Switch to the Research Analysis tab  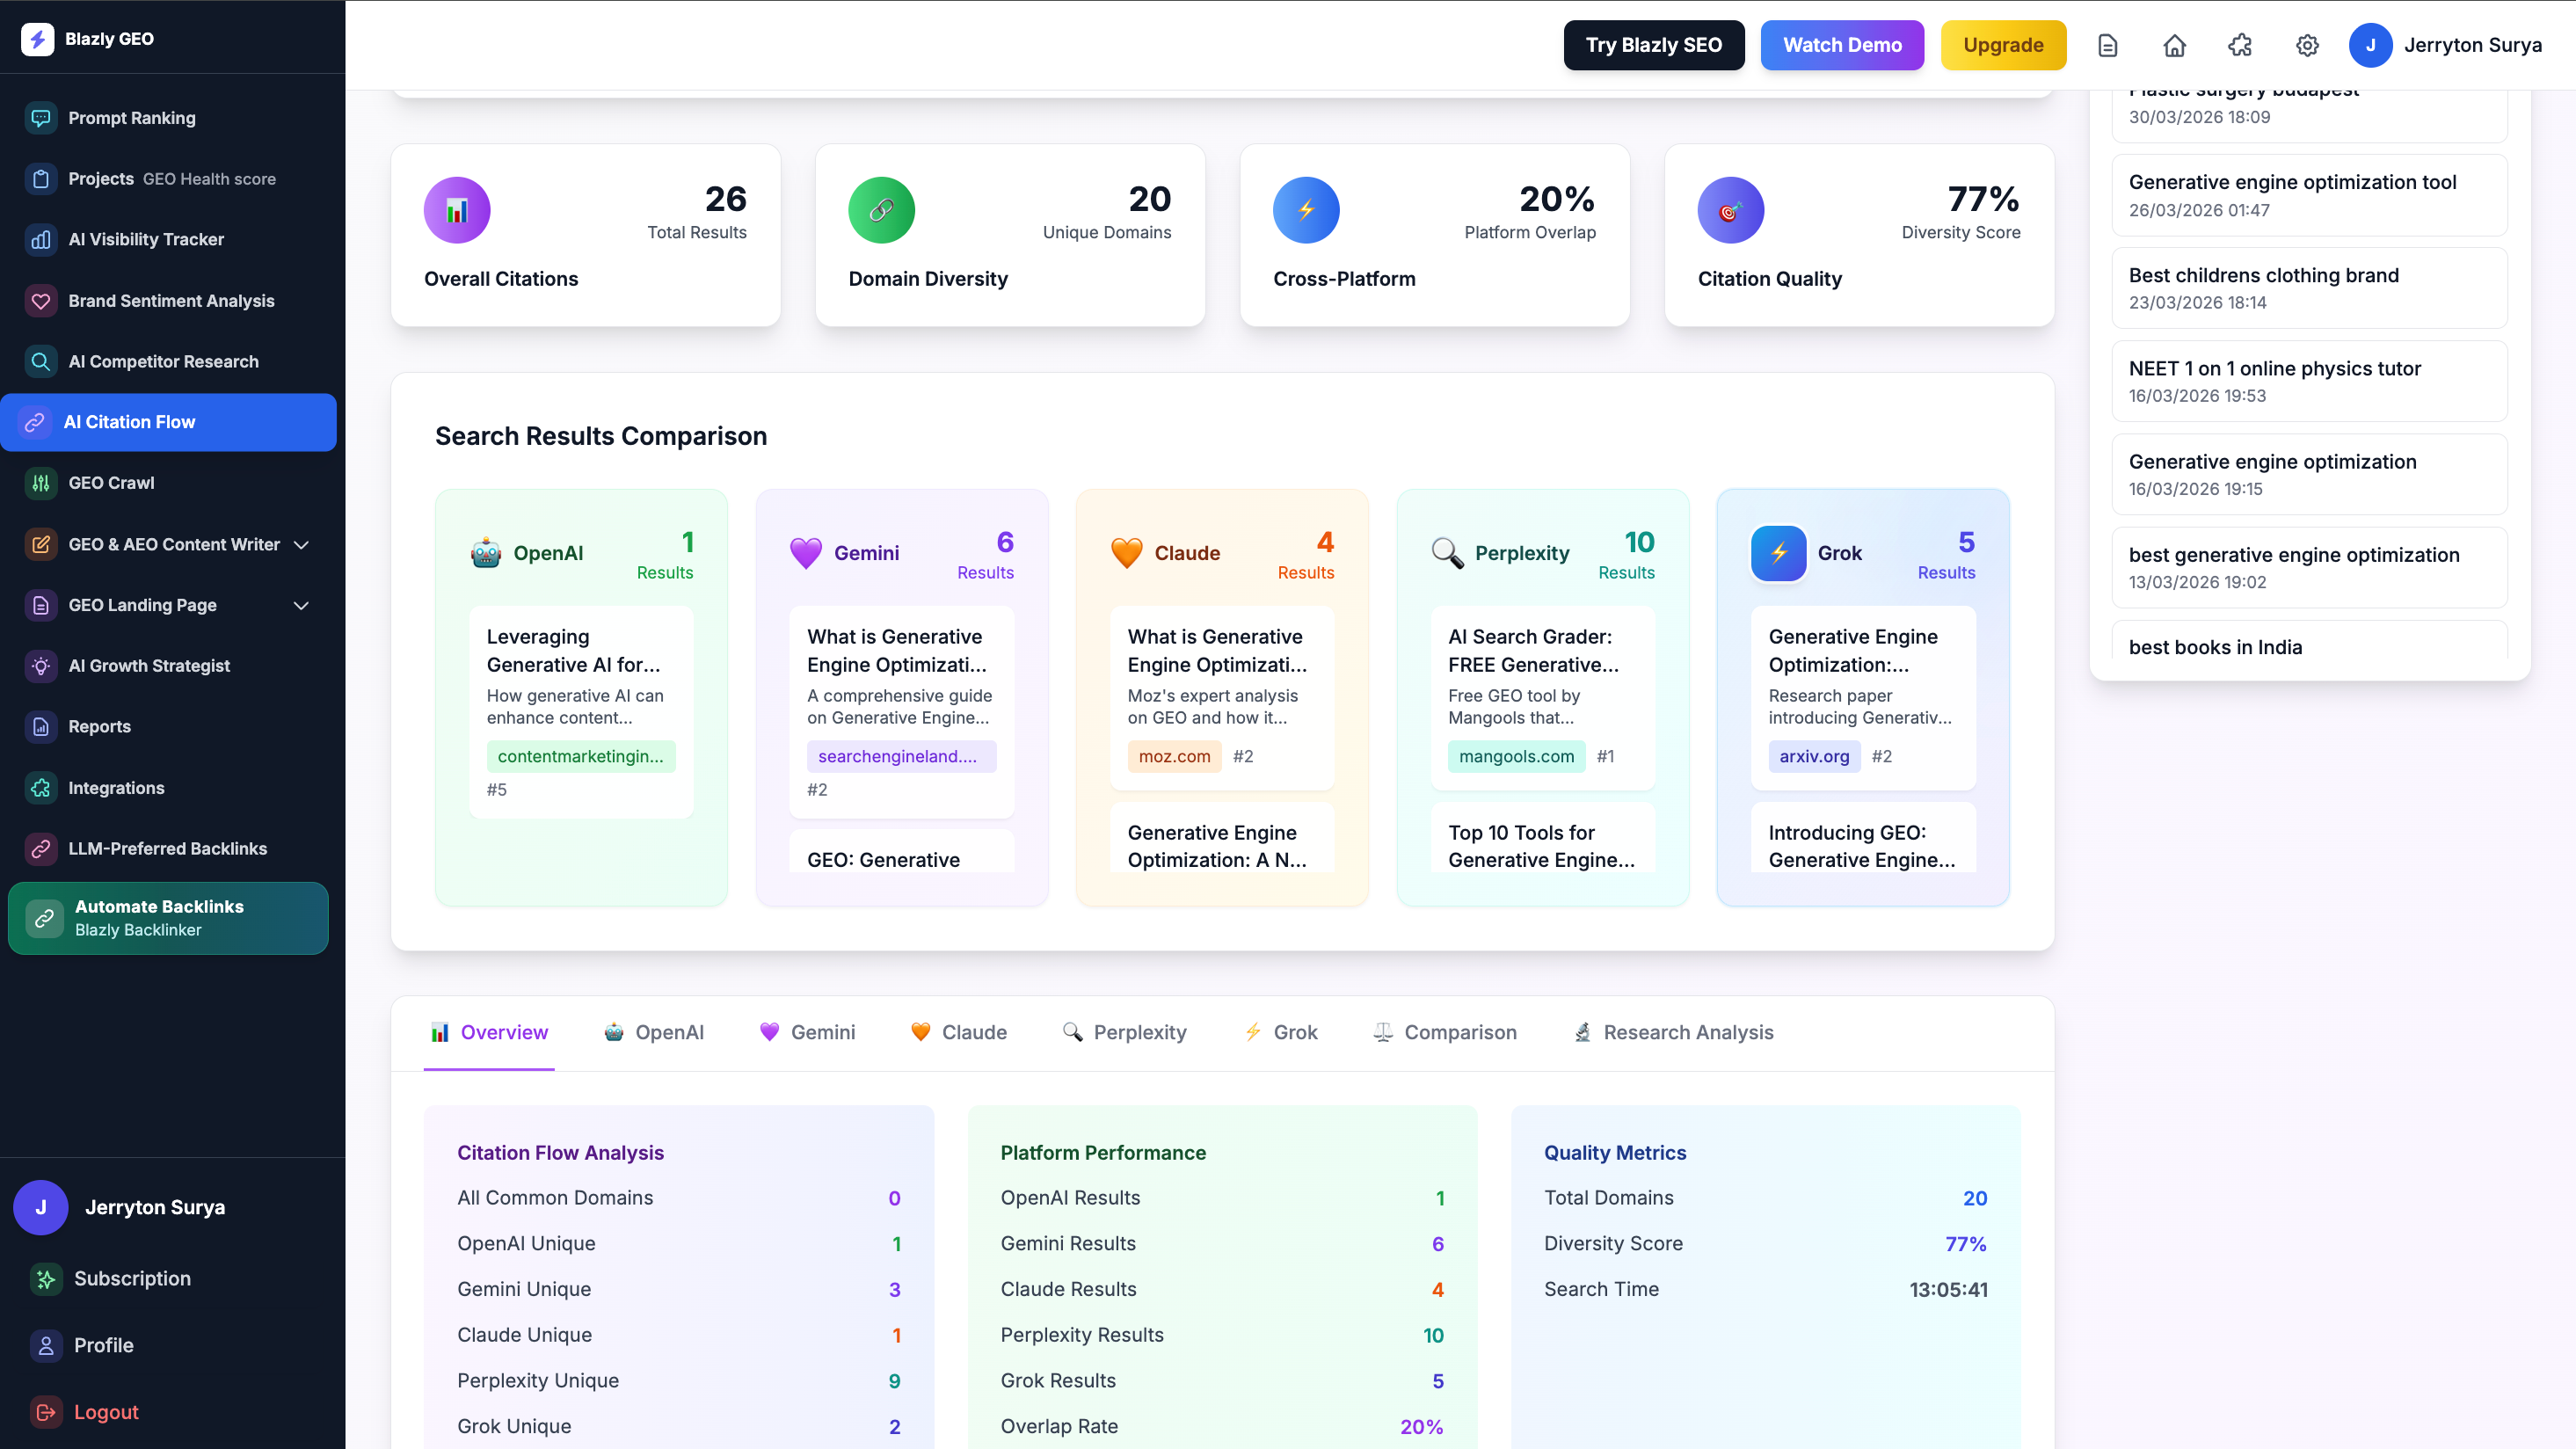pos(1674,1033)
